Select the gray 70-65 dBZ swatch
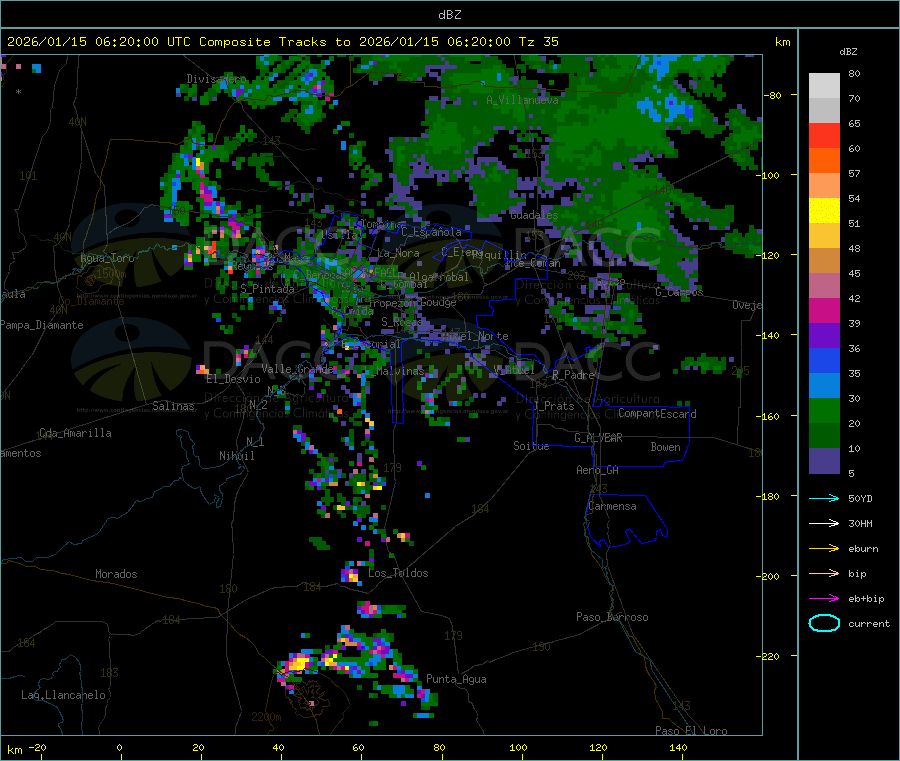Image resolution: width=900 pixels, height=761 pixels. (x=824, y=111)
